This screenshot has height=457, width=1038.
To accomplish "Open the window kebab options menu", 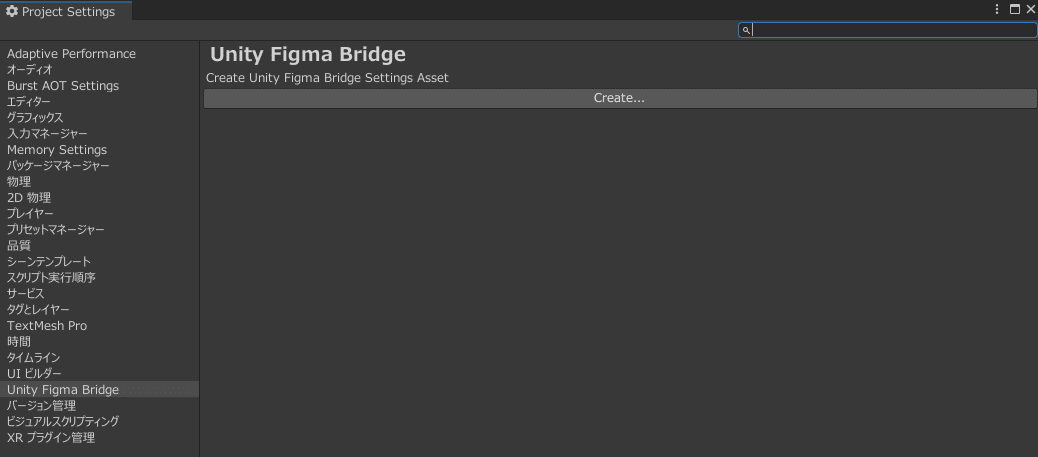I will 998,9.
